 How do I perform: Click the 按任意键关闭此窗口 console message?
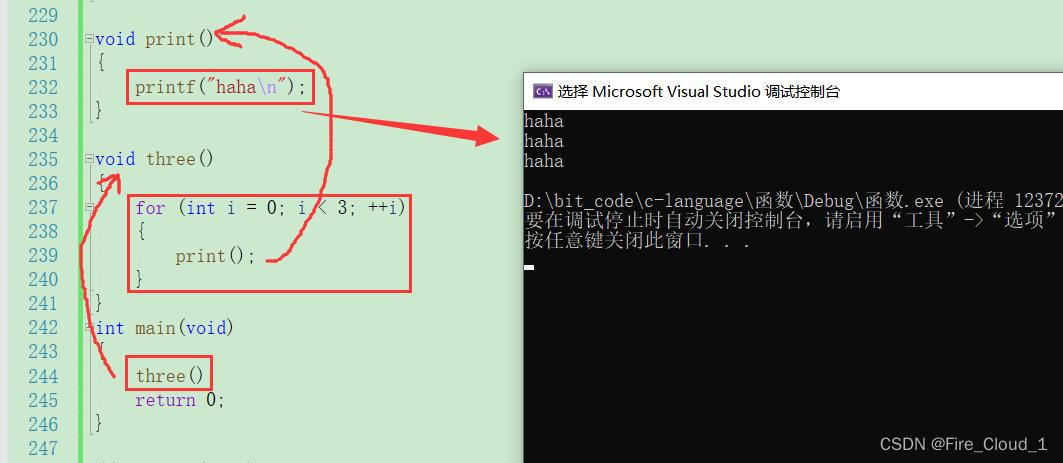point(637,241)
